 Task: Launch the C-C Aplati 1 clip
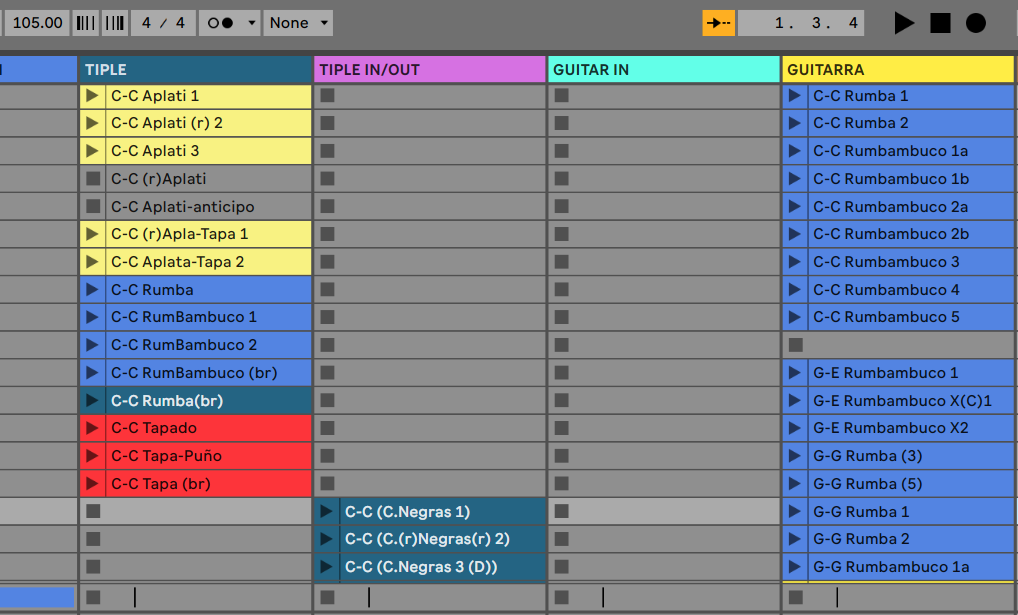tap(93, 96)
